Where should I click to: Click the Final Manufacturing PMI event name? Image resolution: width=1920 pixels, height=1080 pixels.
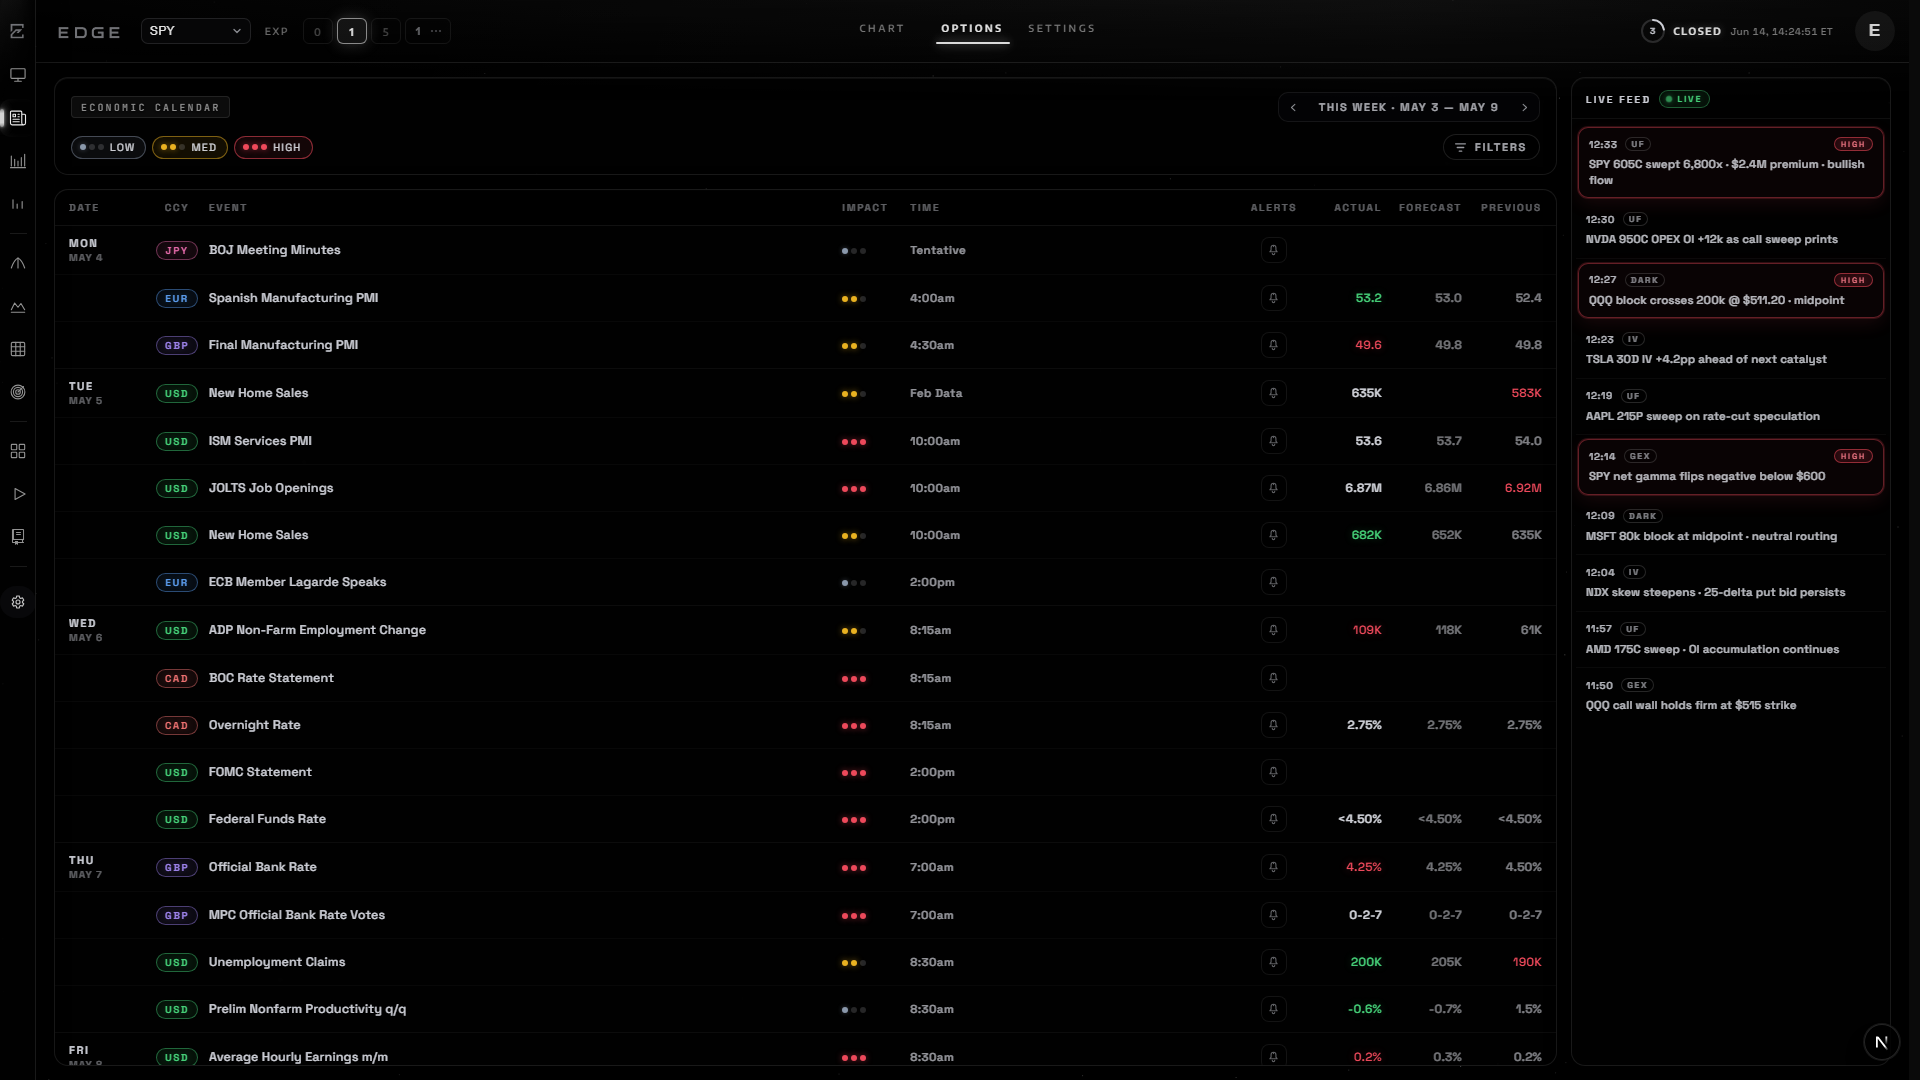click(283, 345)
